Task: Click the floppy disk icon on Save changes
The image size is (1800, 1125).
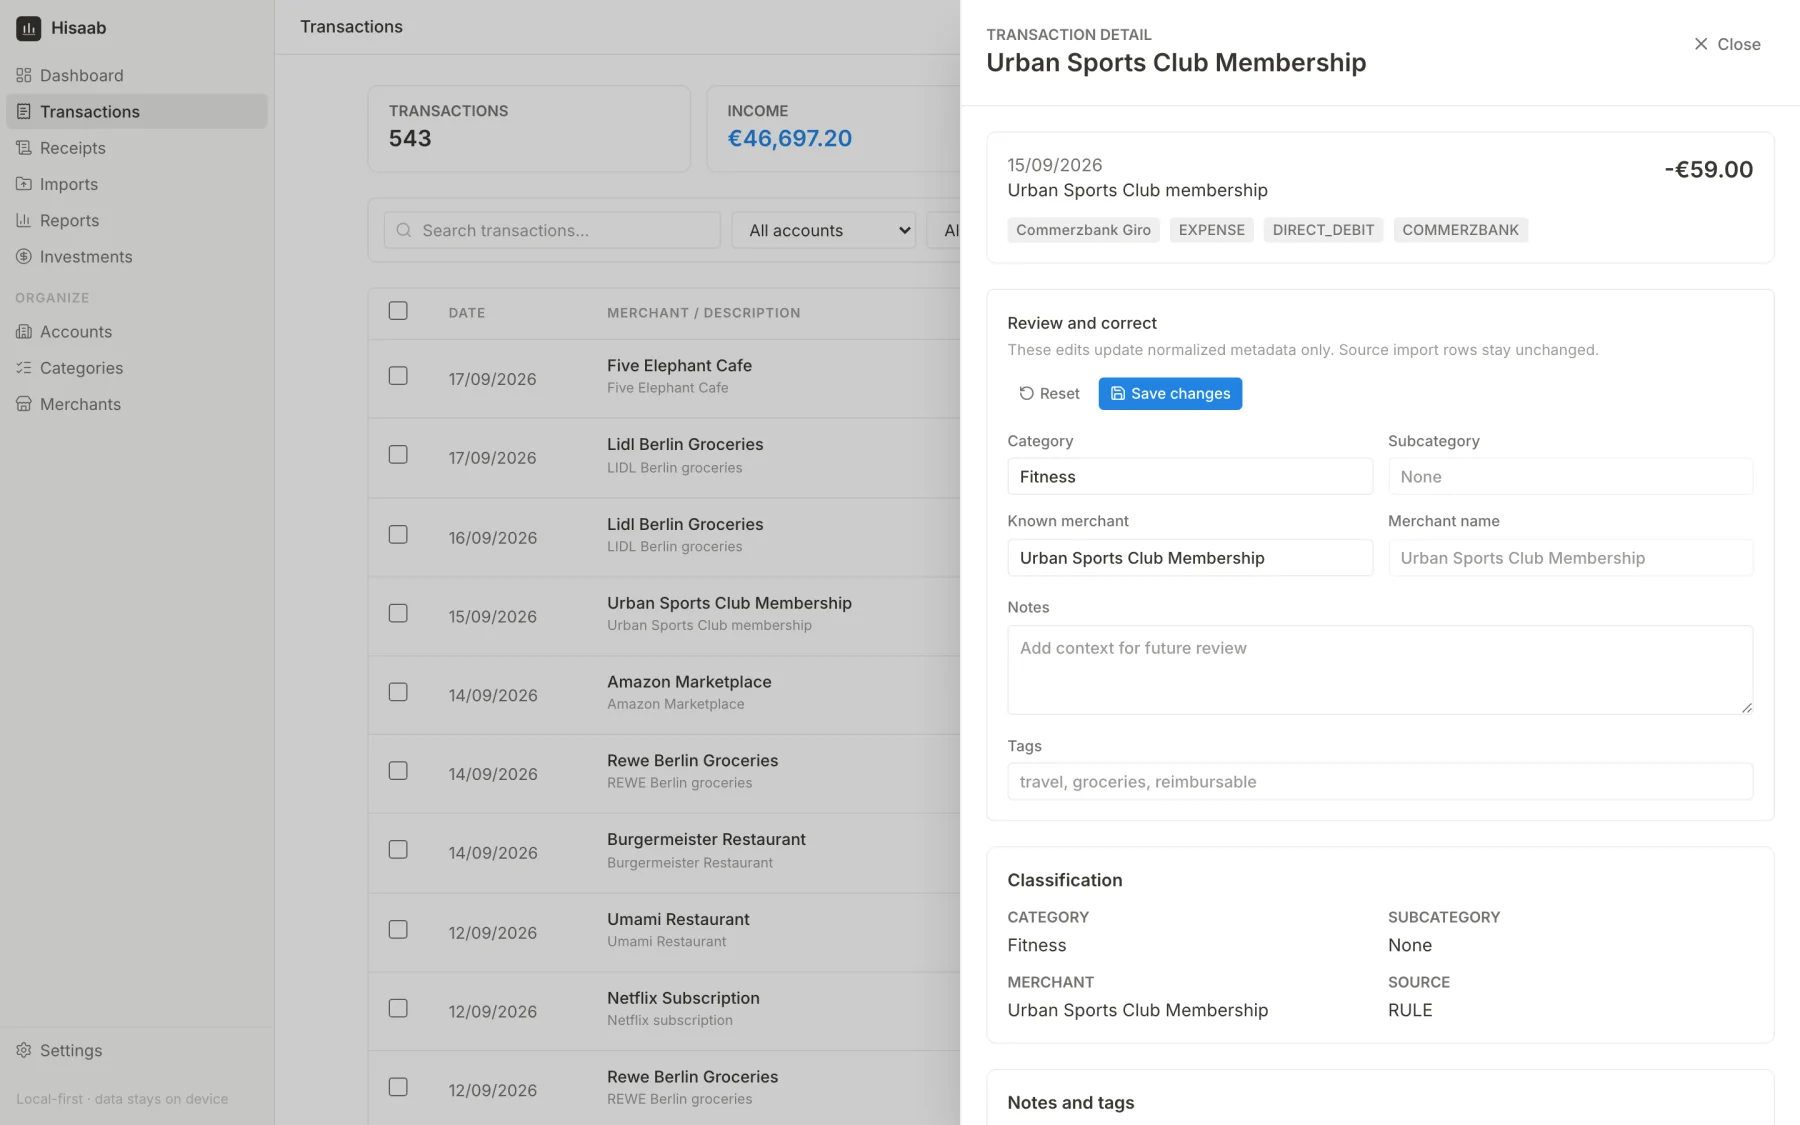Action: [1118, 393]
